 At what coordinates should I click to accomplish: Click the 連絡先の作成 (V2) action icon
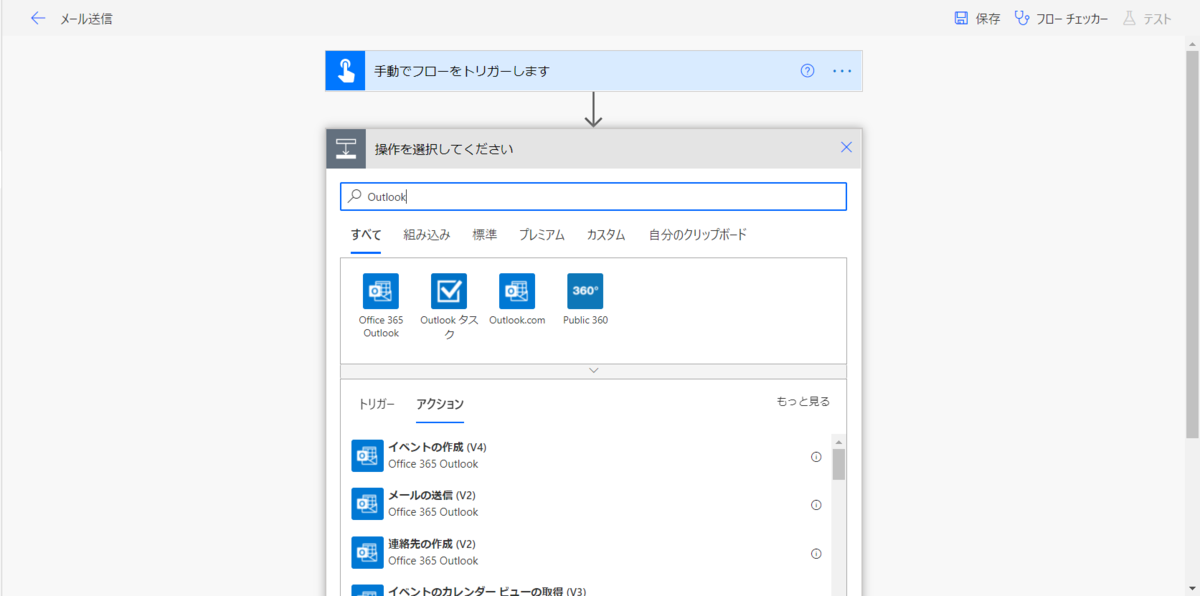coord(368,553)
